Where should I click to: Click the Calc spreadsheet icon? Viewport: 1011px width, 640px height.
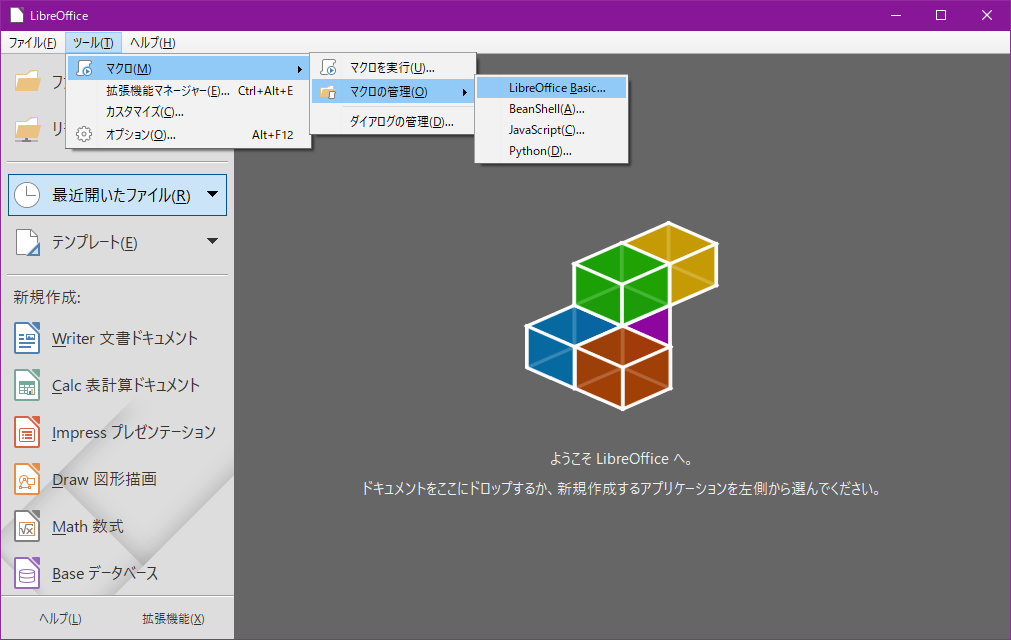pos(27,385)
